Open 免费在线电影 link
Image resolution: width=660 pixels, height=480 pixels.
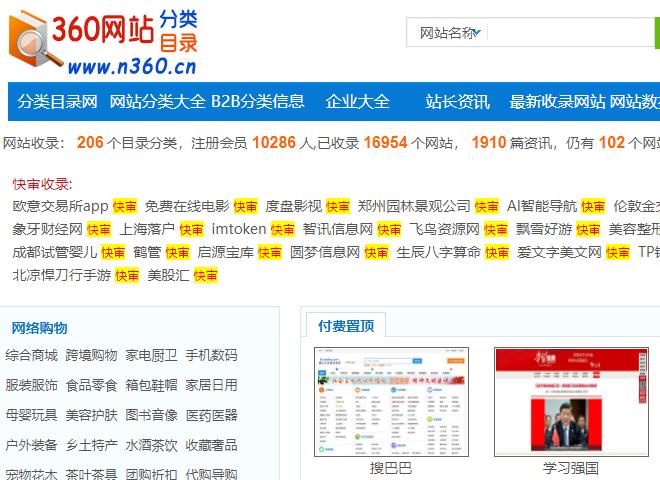point(187,206)
